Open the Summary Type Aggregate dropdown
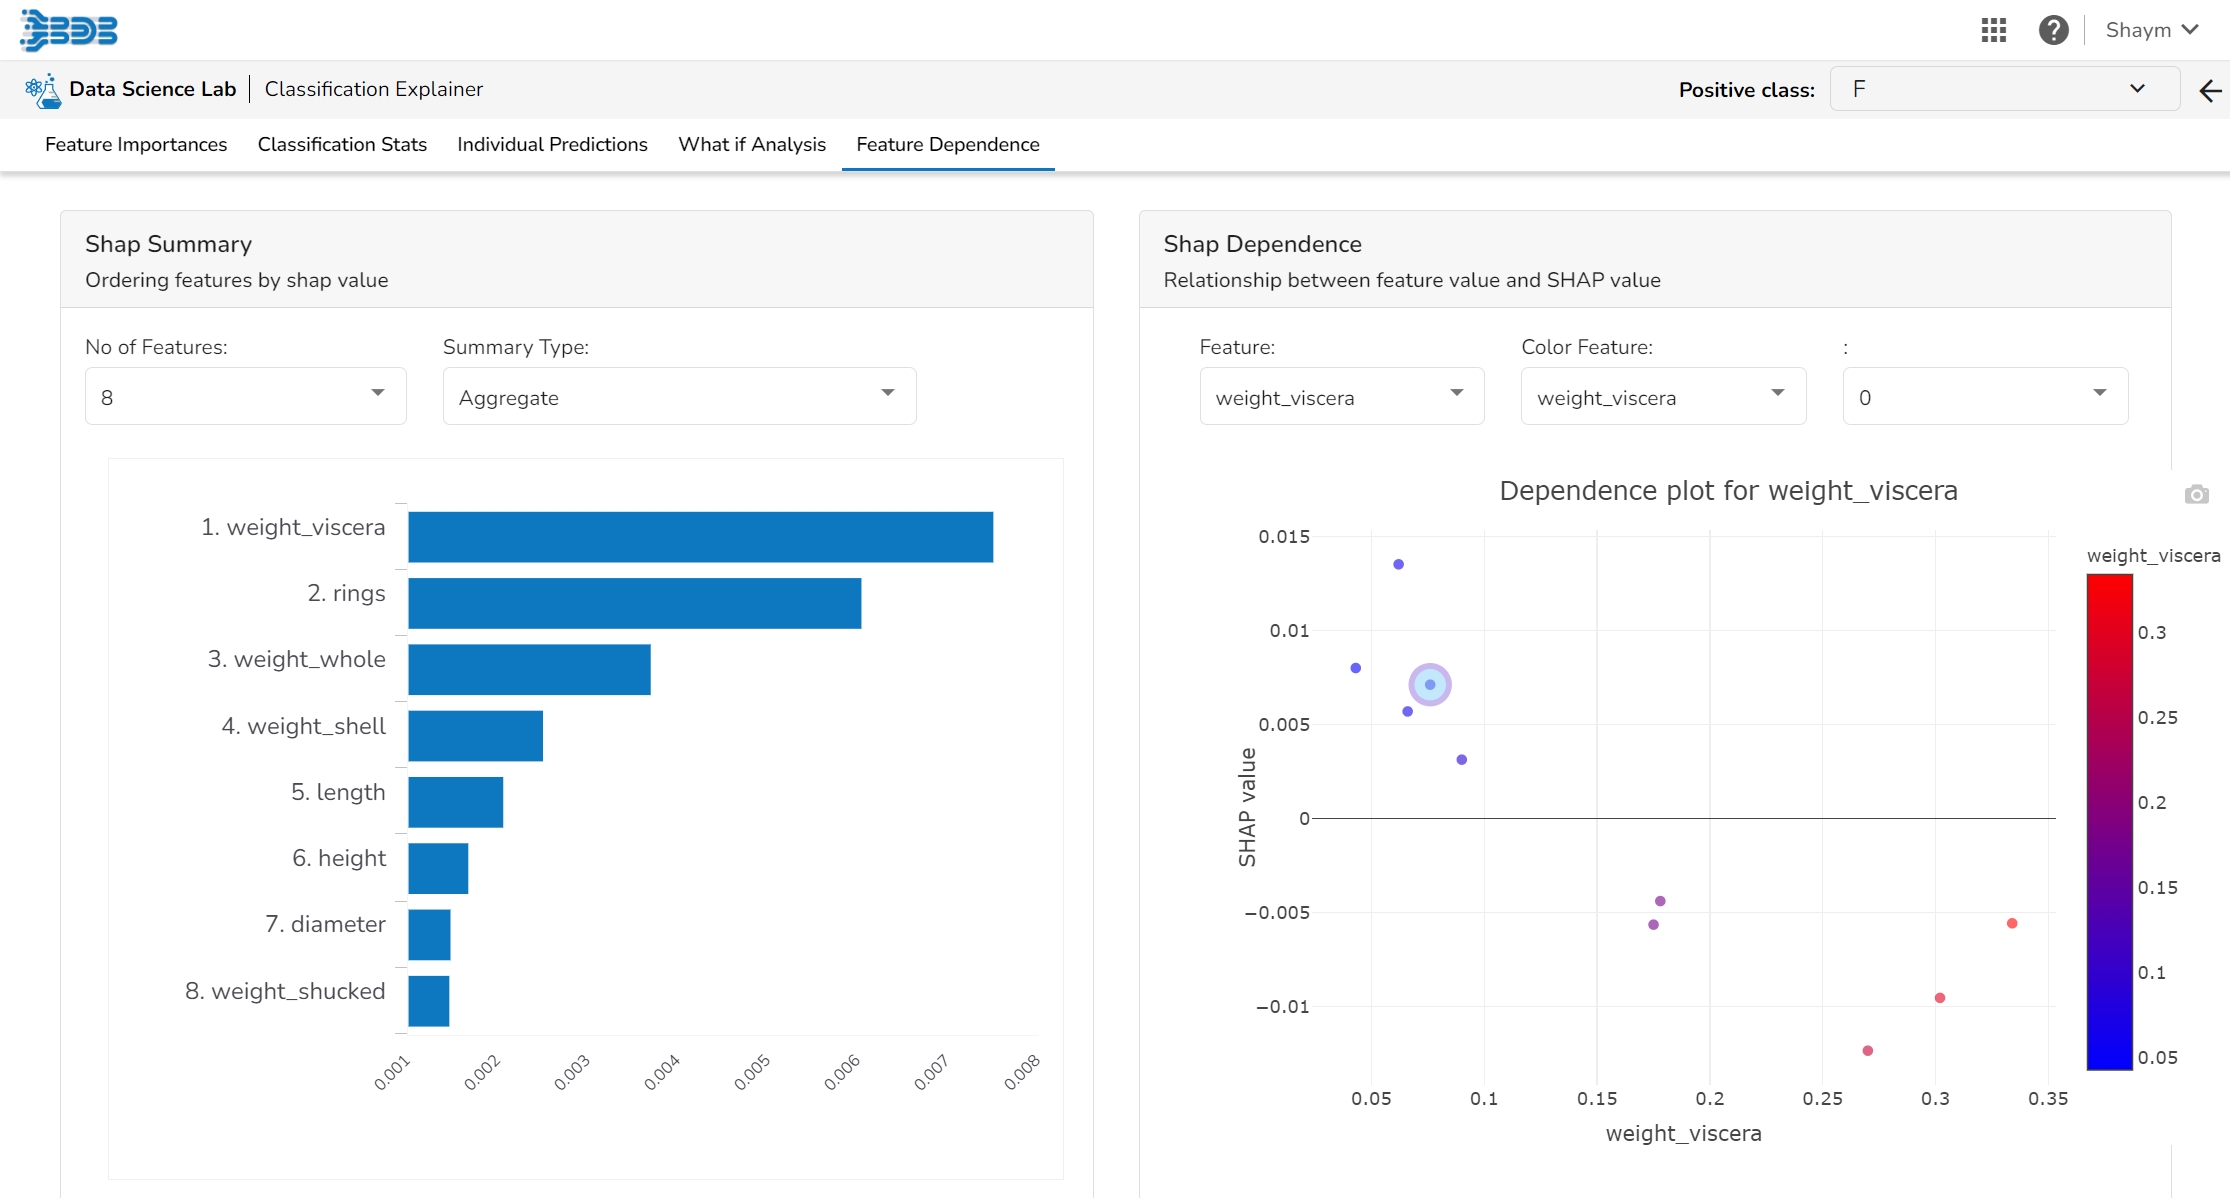 [679, 396]
